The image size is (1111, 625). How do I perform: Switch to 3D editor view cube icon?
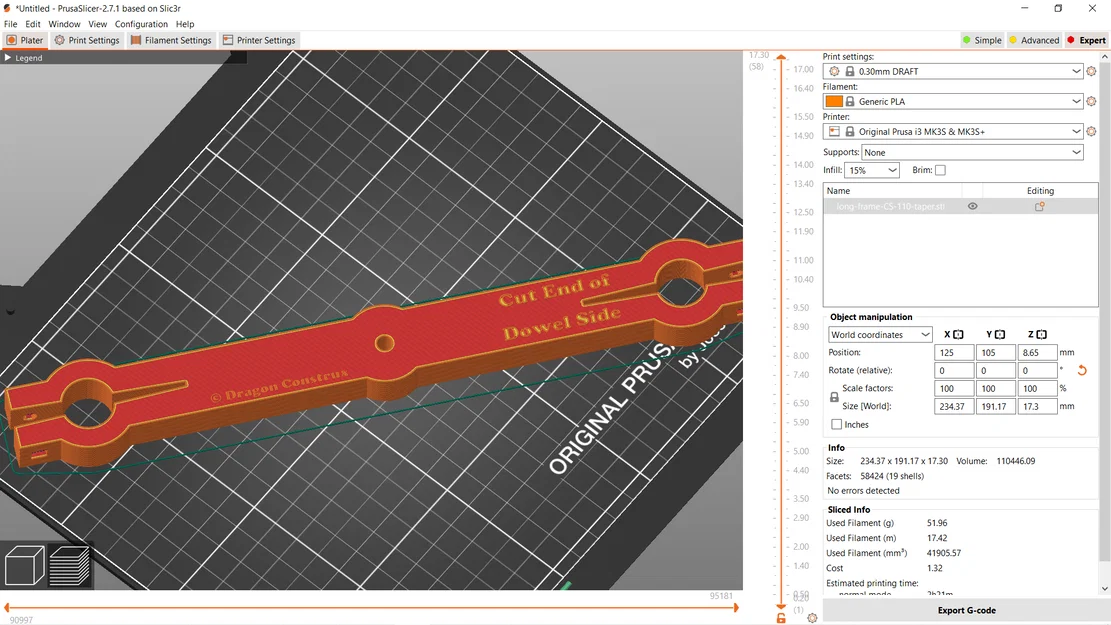[x=24, y=565]
